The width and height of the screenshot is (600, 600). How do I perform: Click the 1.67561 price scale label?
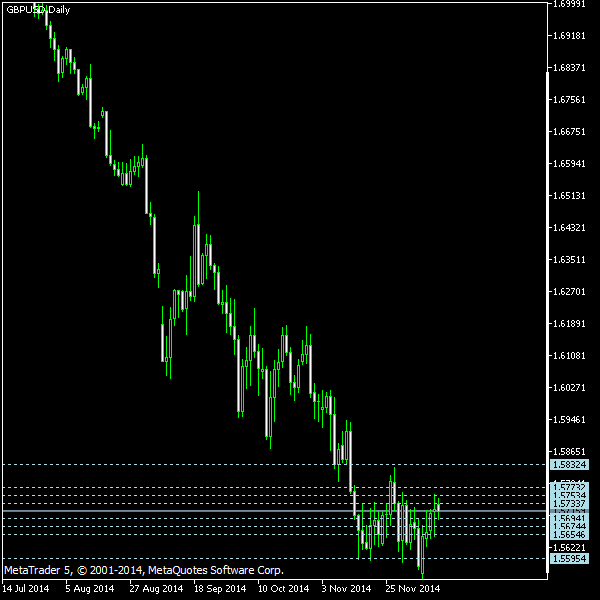coord(569,100)
